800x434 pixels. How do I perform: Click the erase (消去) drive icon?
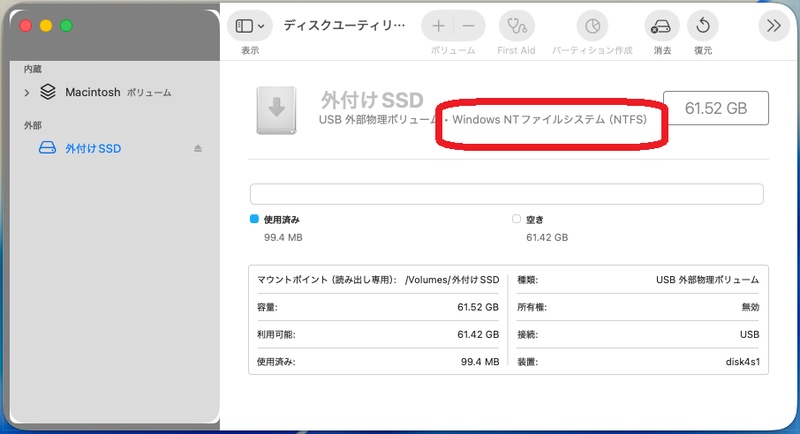coord(662,25)
